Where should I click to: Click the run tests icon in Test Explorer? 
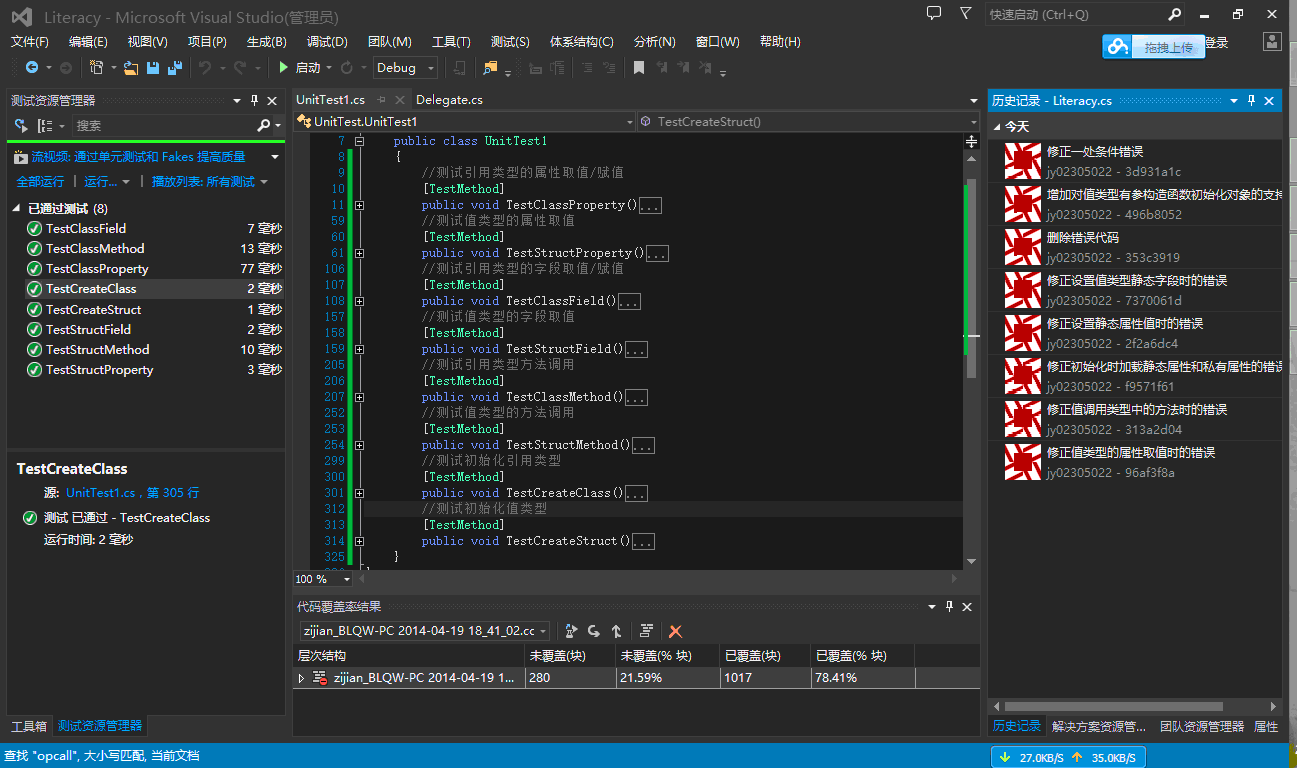[x=21, y=126]
